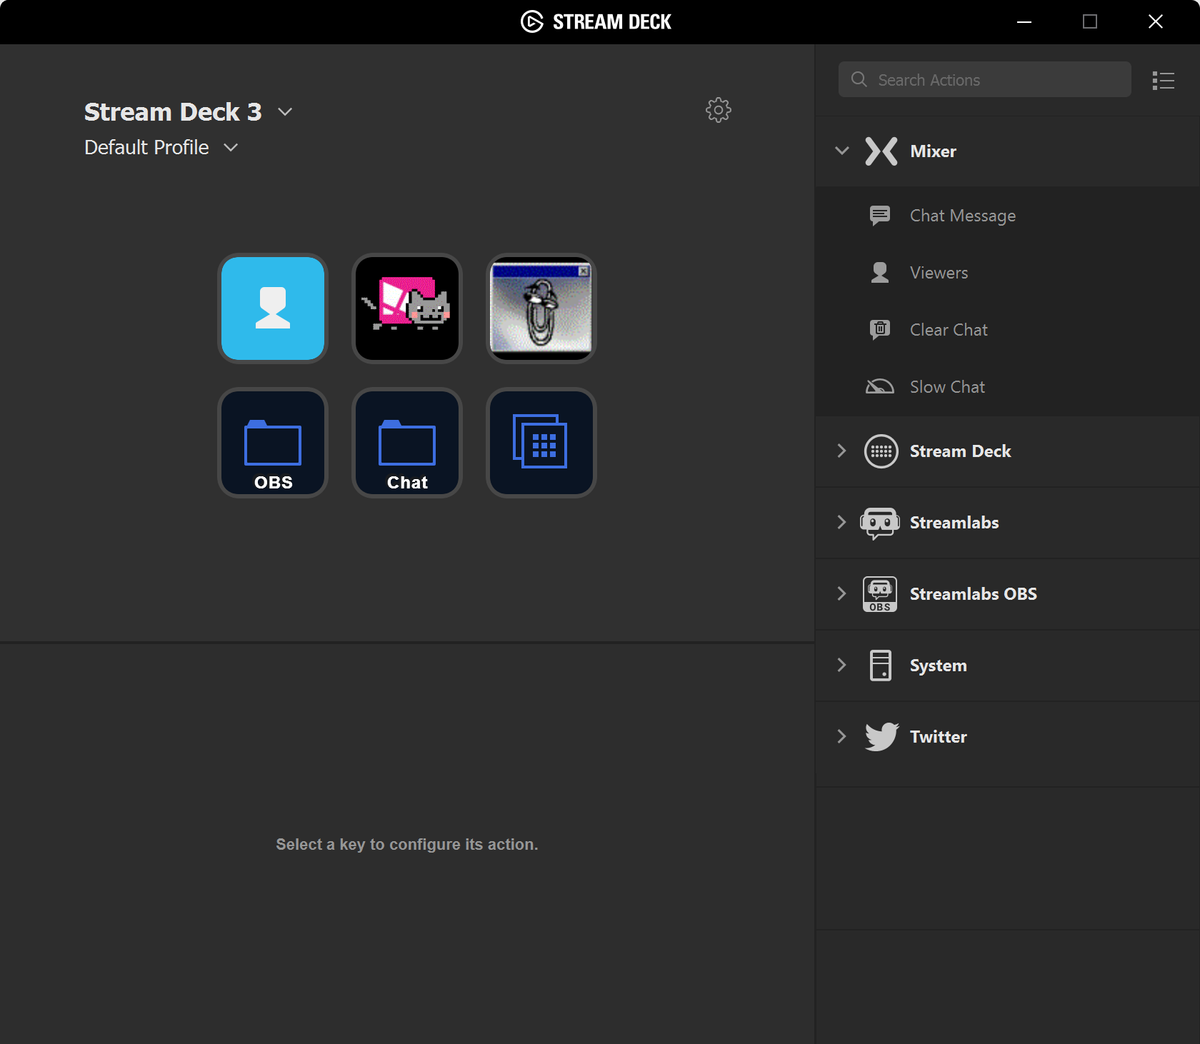Open the Stream Deck 3 device dropdown
The image size is (1200, 1044).
(284, 112)
